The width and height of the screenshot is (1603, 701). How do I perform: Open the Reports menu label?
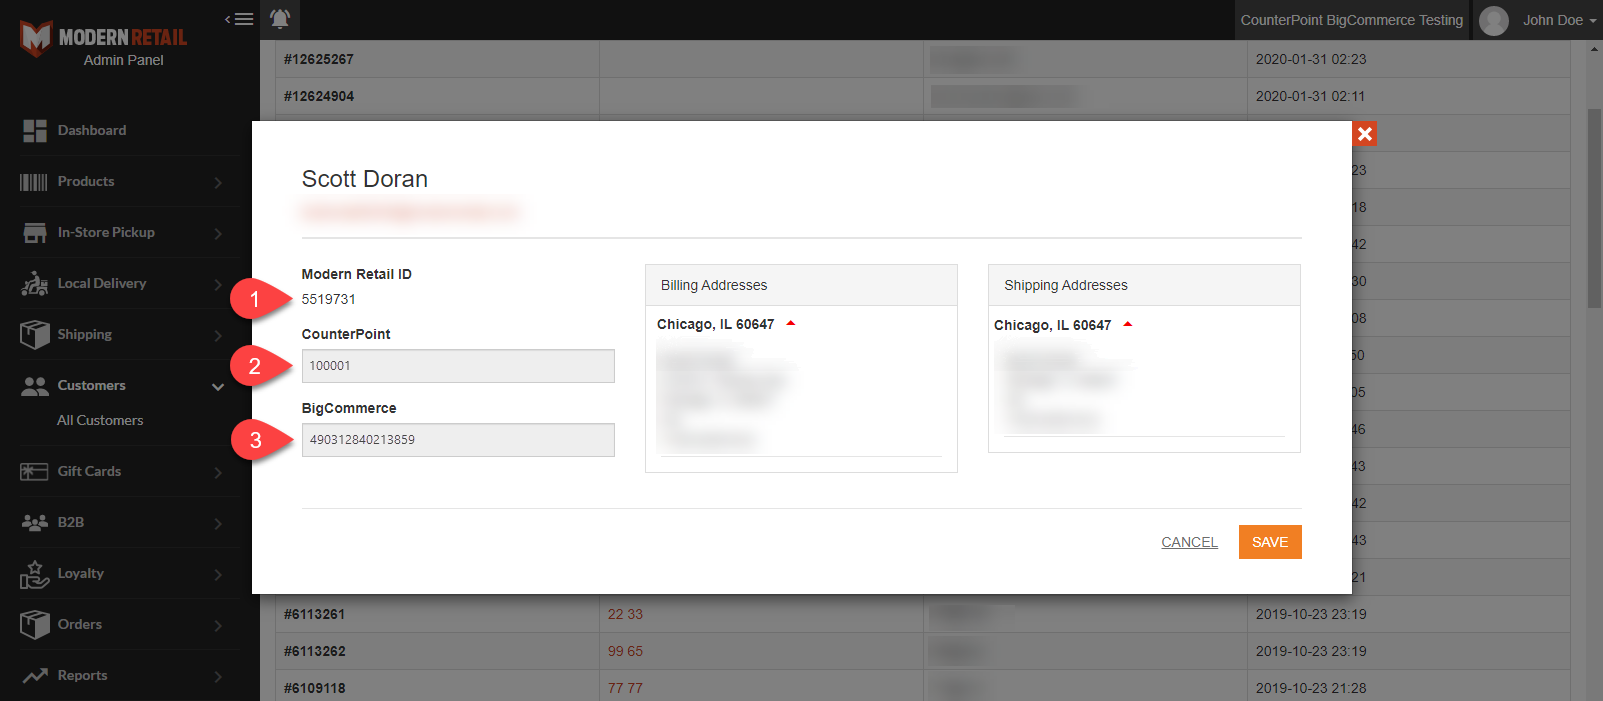click(83, 675)
